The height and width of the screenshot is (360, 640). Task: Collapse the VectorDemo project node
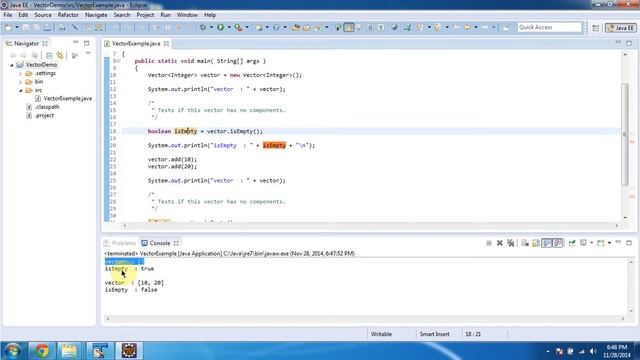pyautogui.click(x=12, y=65)
